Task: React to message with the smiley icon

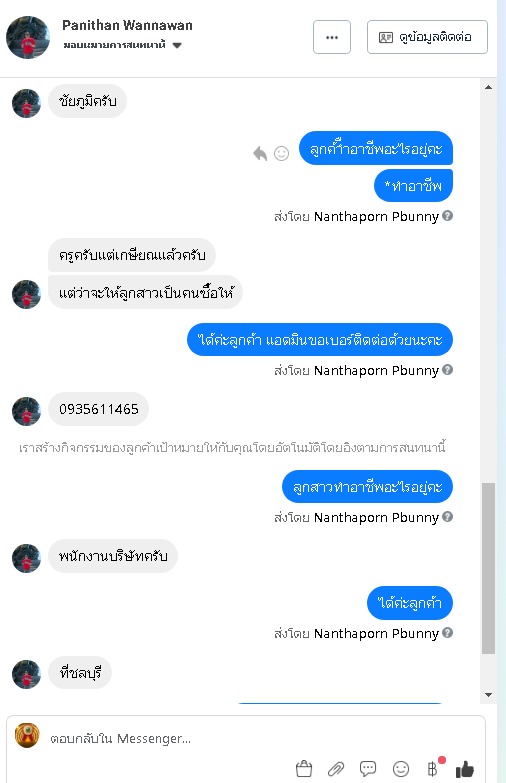Action: point(282,153)
